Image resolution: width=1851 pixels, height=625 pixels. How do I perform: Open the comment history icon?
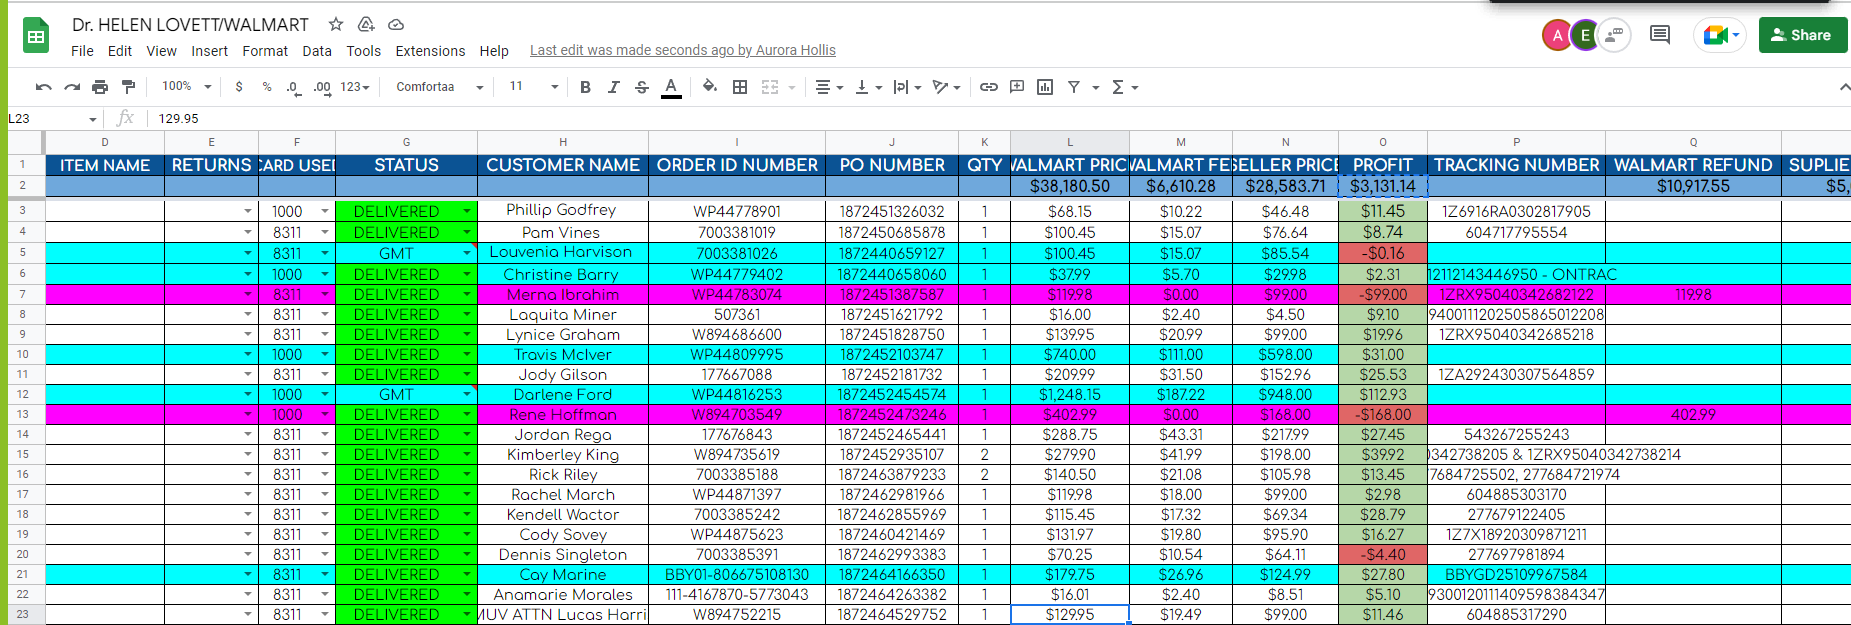(x=1660, y=35)
